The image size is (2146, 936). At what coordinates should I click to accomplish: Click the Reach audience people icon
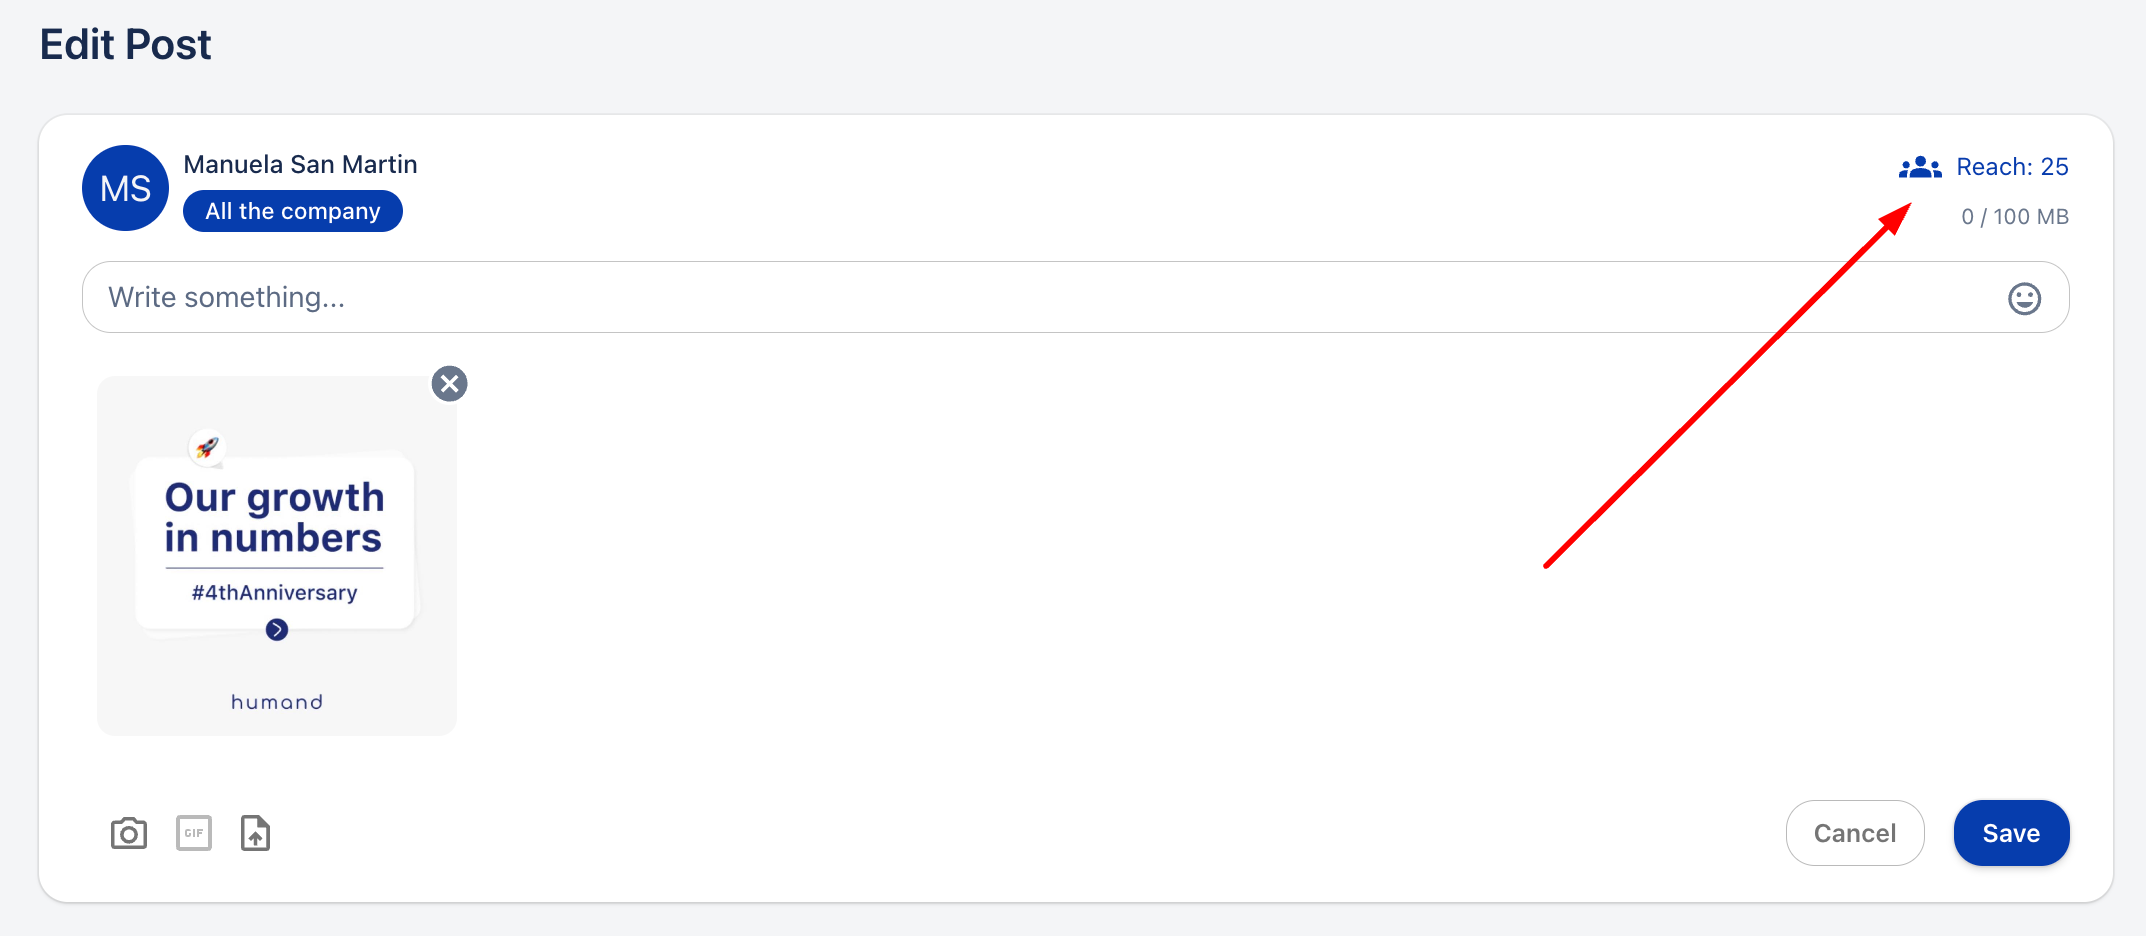point(1920,167)
